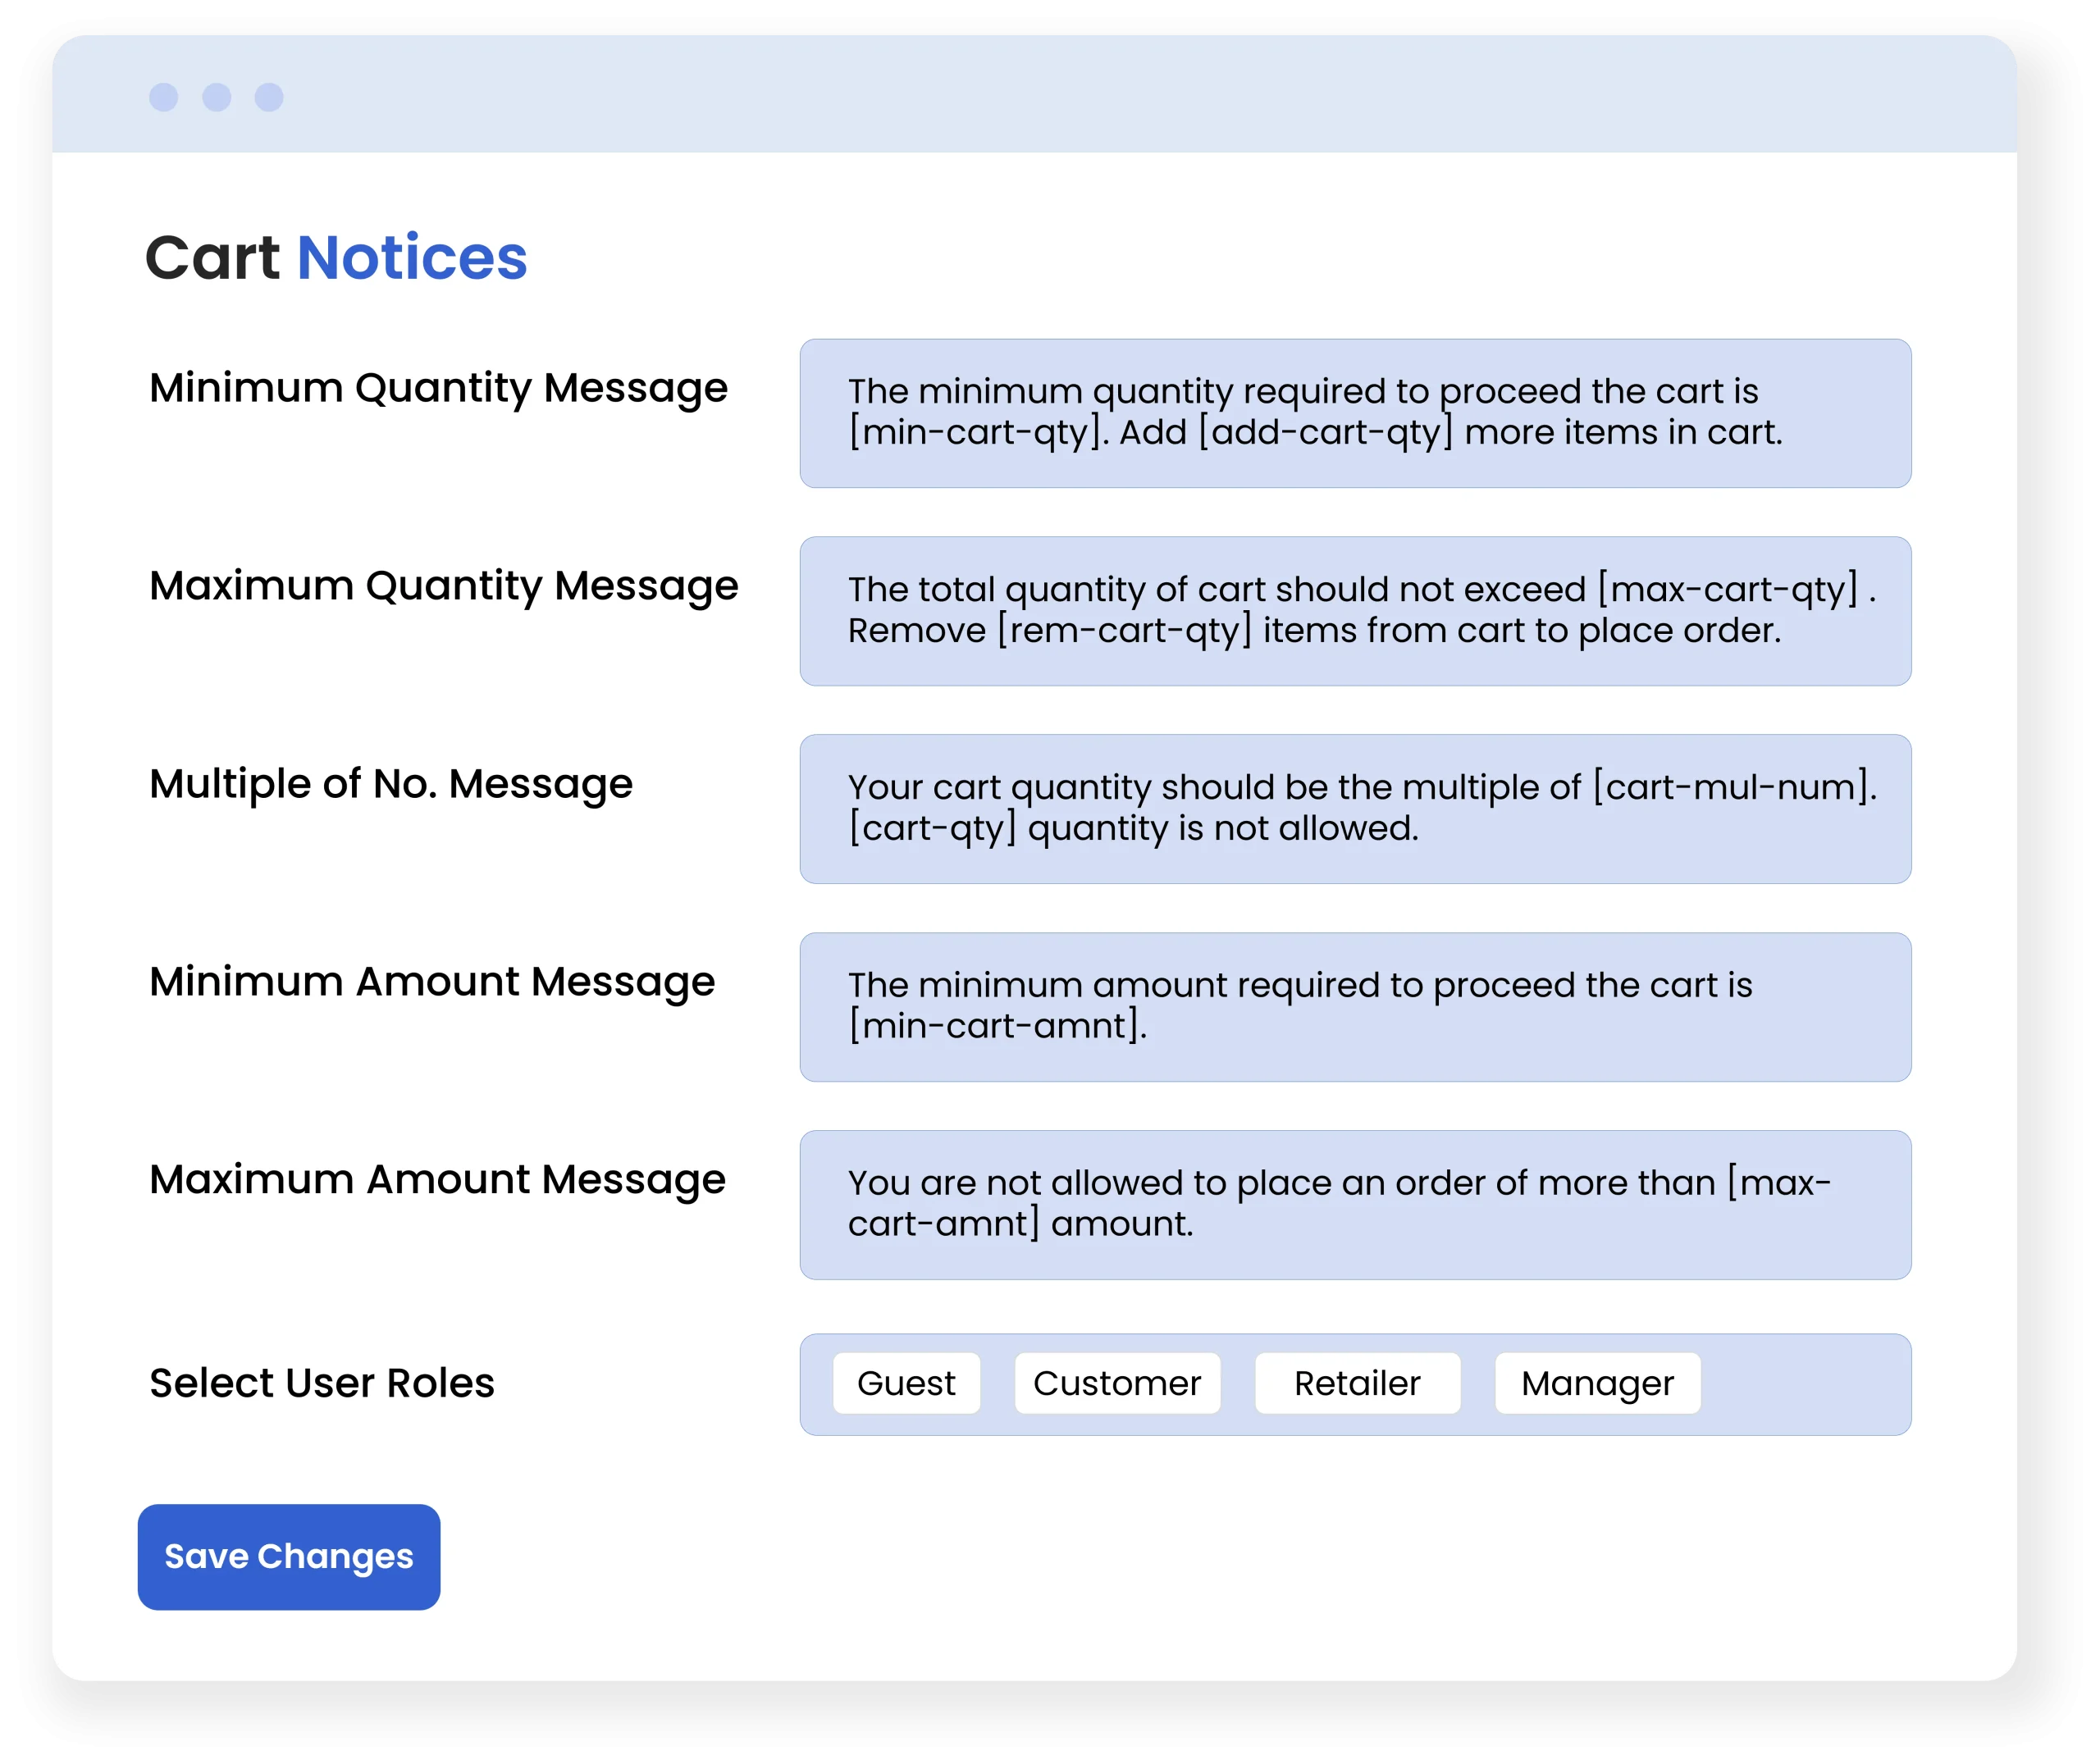Select the Customer user role
The image size is (2100, 1764).
pyautogui.click(x=1116, y=1383)
